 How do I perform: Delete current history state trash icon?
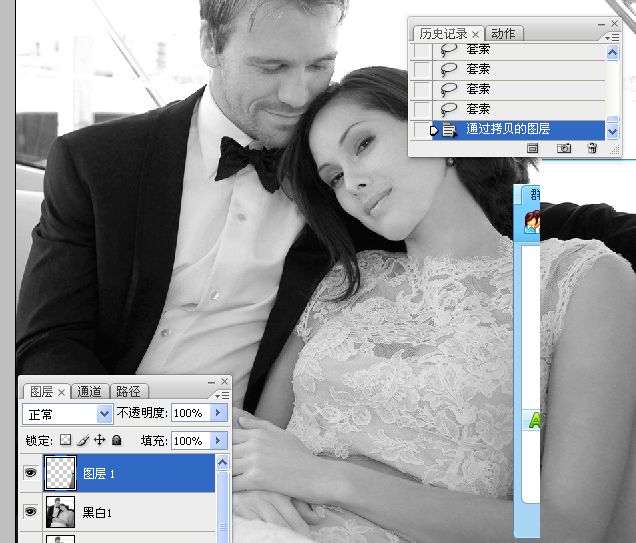pos(592,148)
